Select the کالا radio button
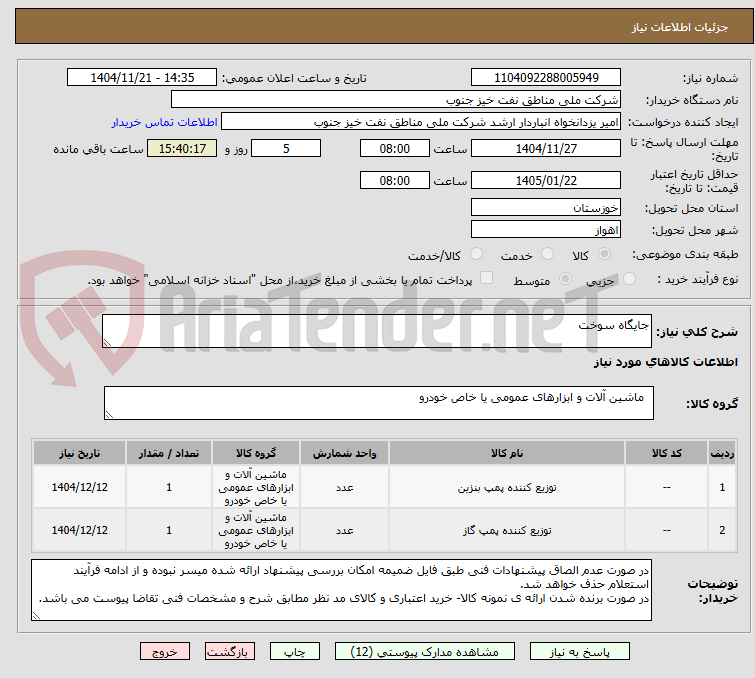The height and width of the screenshot is (678, 755). coord(604,253)
